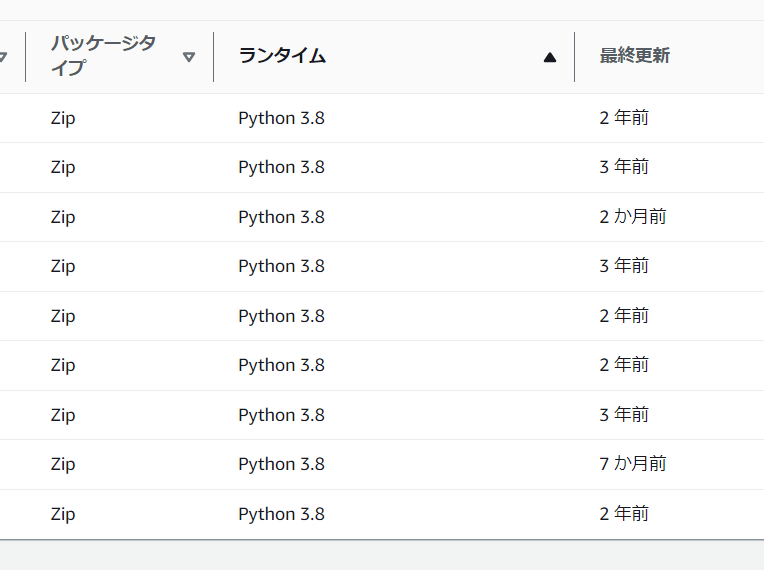The image size is (764, 570).
Task: Click the Zip cell in the first row
Action: [x=63, y=118]
